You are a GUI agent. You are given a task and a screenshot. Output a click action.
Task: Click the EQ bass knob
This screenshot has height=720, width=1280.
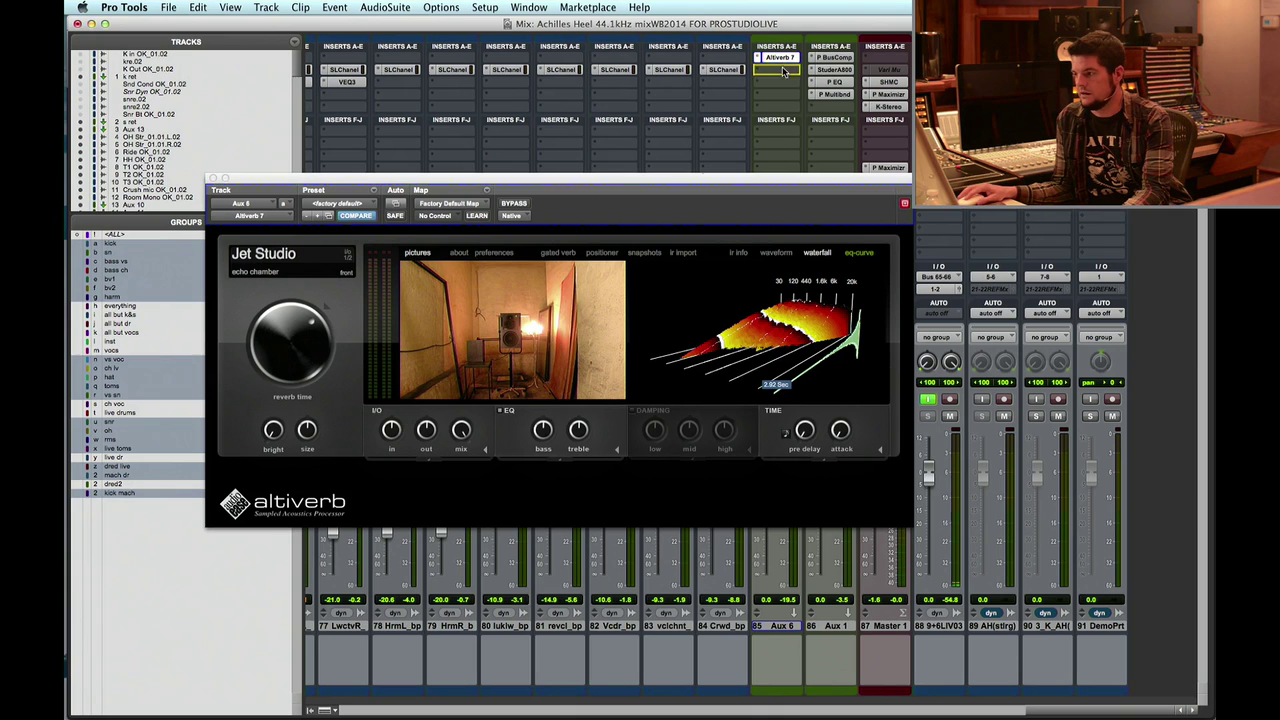[543, 429]
